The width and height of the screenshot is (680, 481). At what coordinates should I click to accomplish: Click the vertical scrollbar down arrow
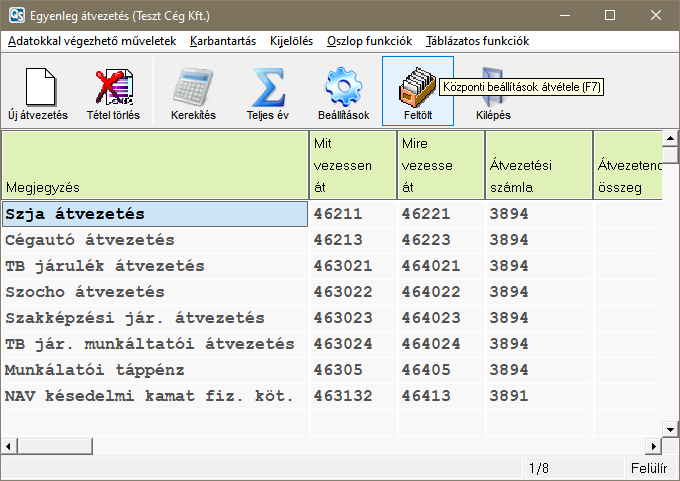[x=672, y=428]
